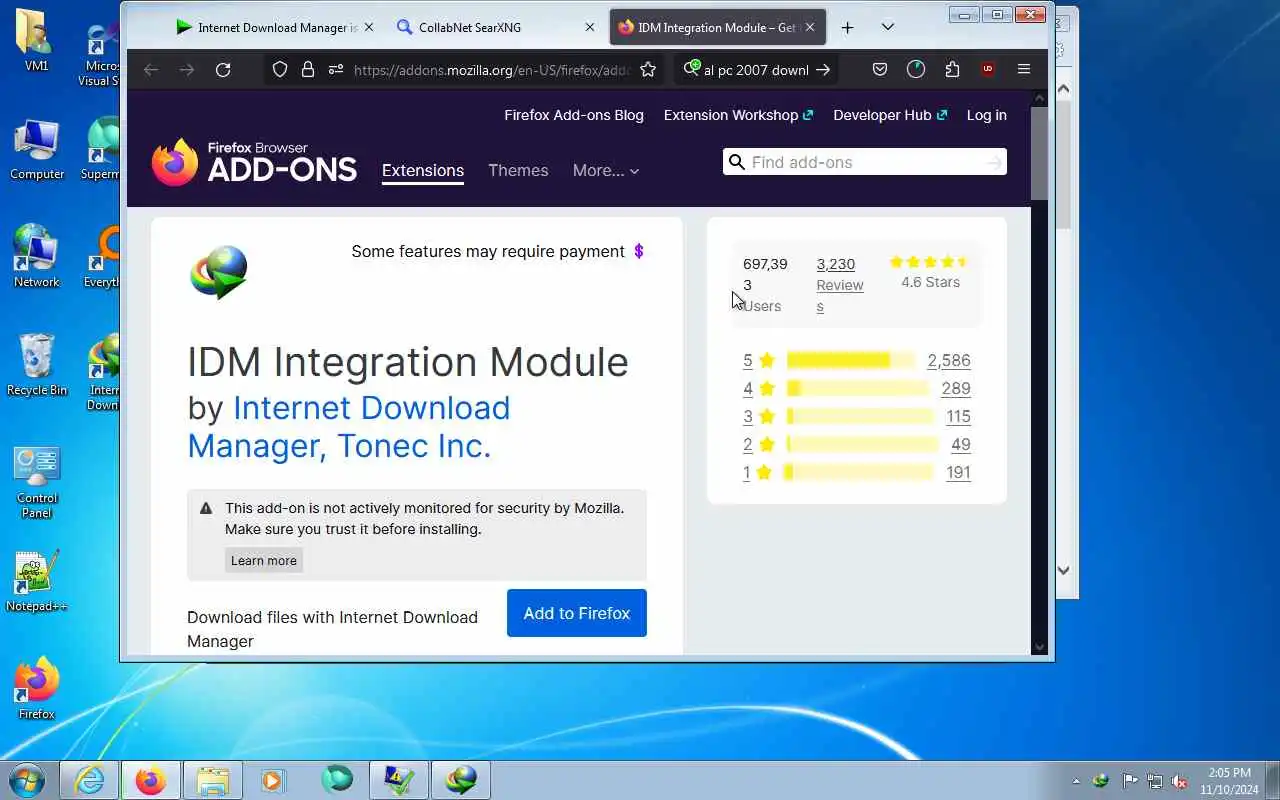The width and height of the screenshot is (1280, 800).
Task: Open the Extension Workshop link
Action: [x=738, y=115]
